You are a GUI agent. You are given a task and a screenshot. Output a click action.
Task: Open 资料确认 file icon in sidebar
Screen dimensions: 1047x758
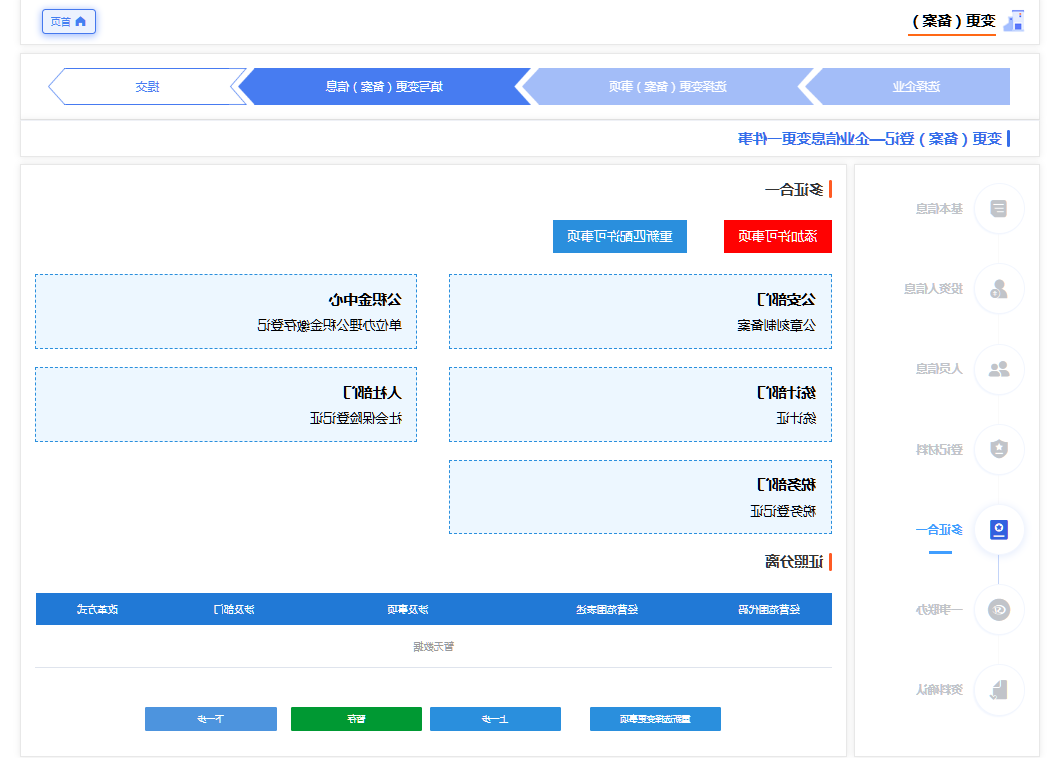(998, 689)
